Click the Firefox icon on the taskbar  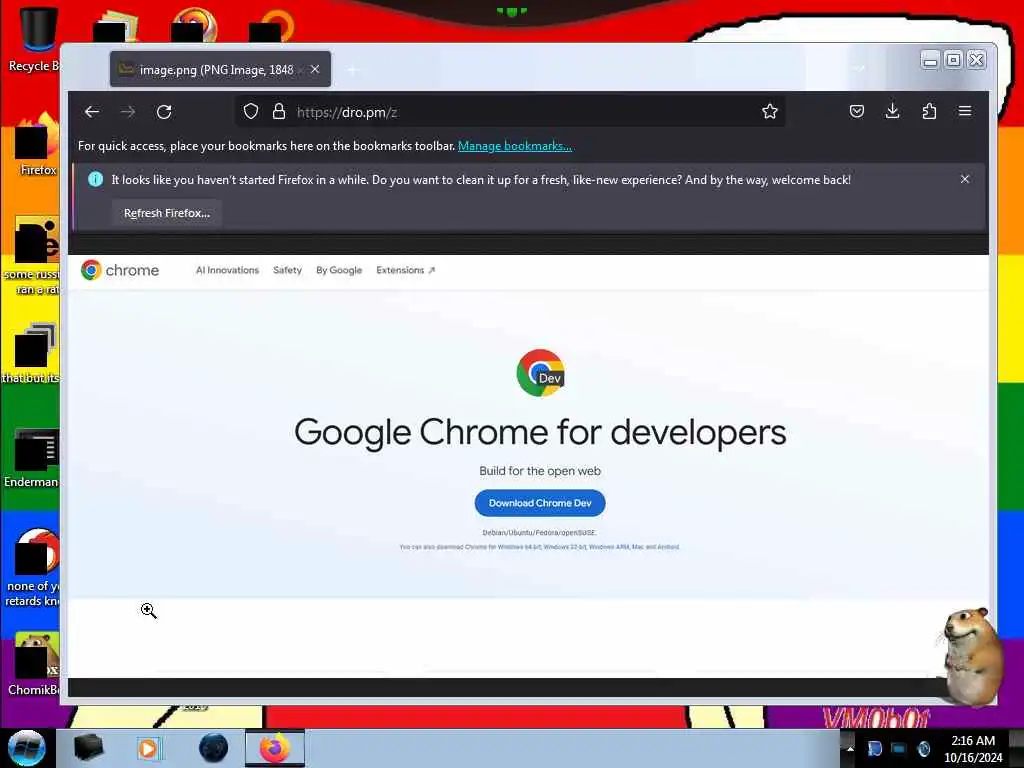pyautogui.click(x=275, y=748)
